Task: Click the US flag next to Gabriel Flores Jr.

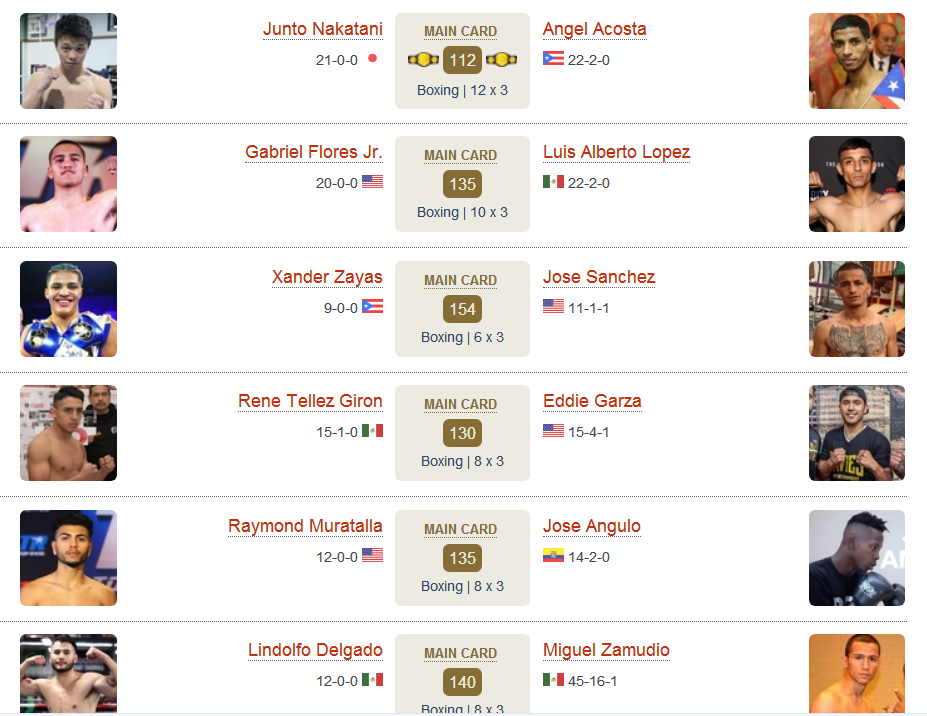Action: click(x=372, y=182)
